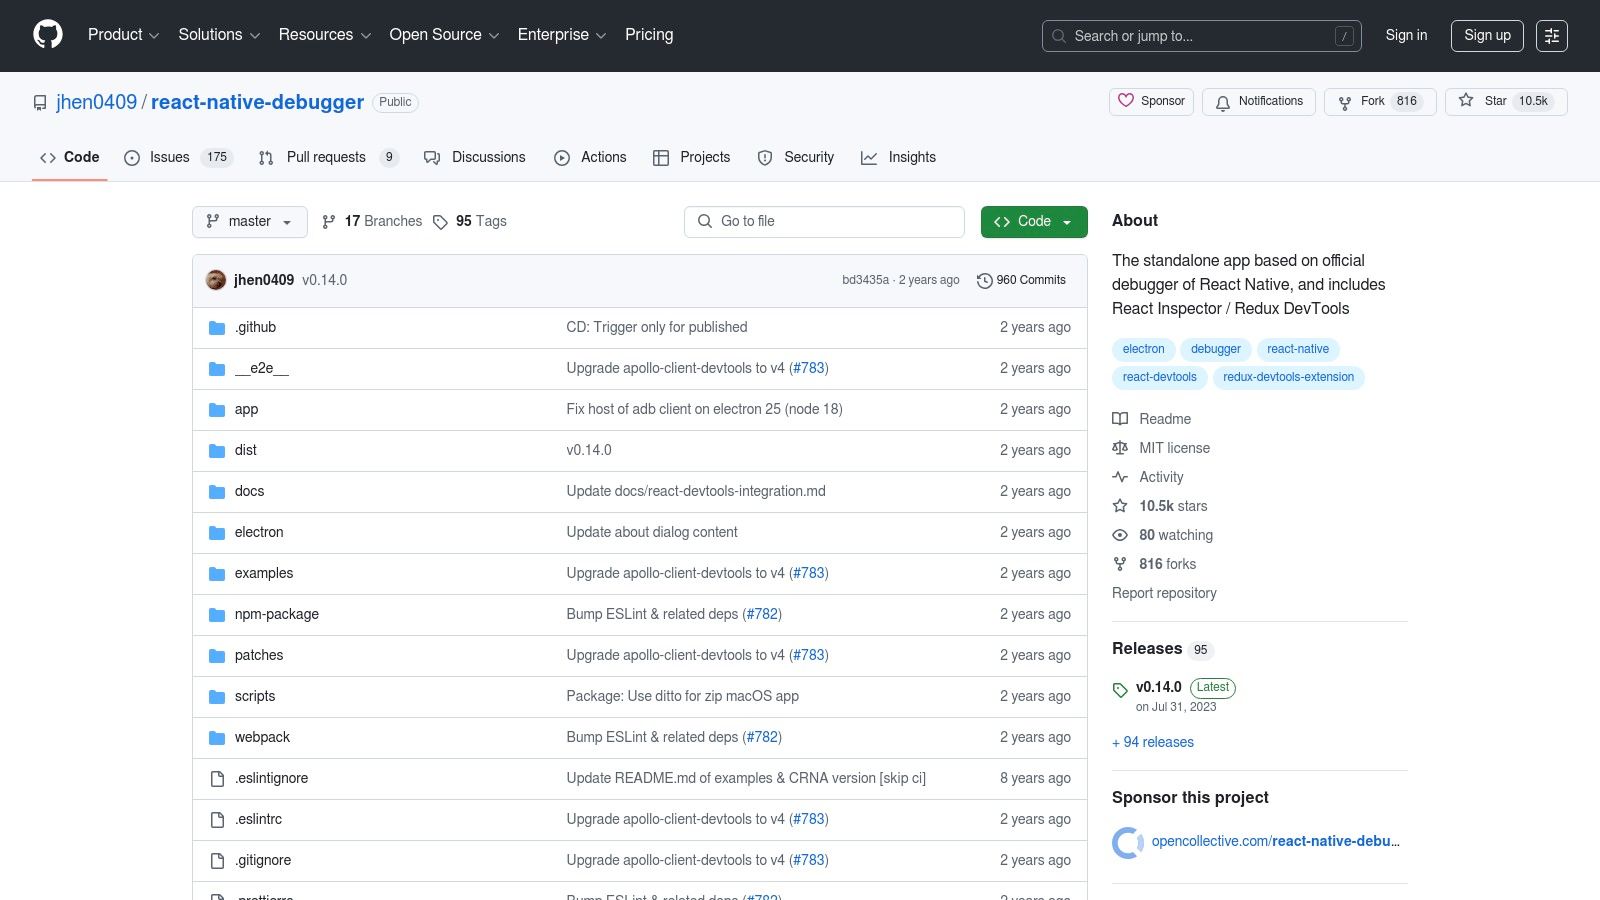This screenshot has width=1600, height=900.
Task: View 10.5k stars in About
Action: click(x=1160, y=506)
